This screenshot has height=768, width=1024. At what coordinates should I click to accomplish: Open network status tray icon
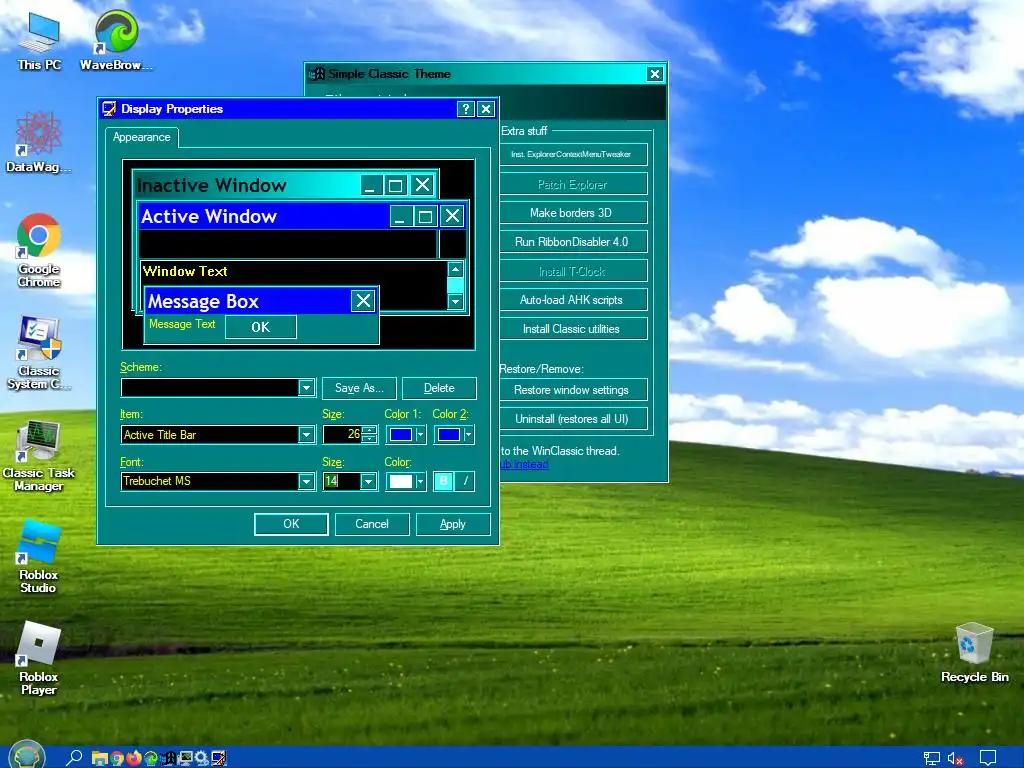[932, 758]
